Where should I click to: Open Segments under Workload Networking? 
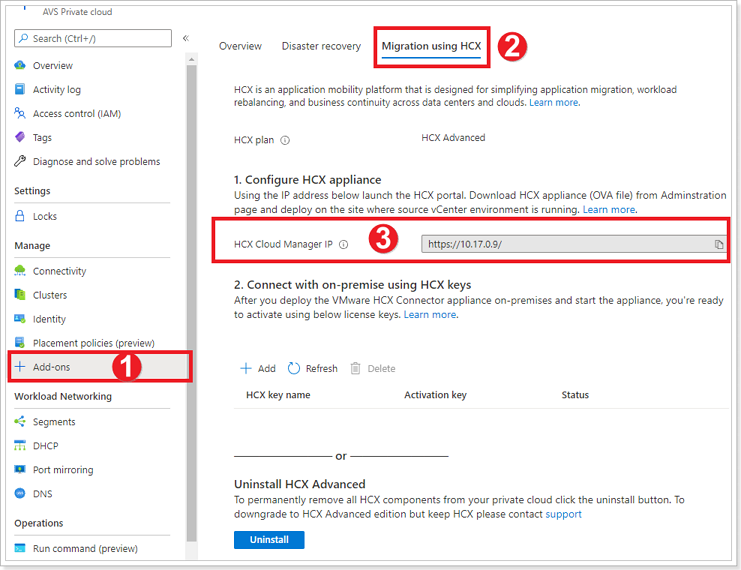click(54, 422)
